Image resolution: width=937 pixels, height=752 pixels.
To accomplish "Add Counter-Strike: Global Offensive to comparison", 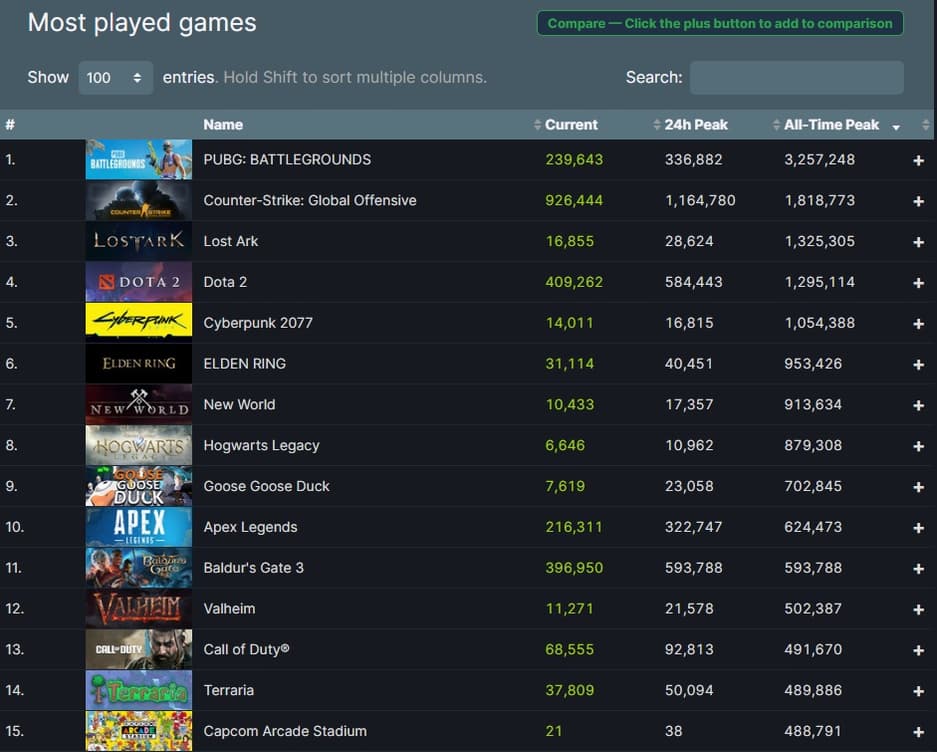I will 918,201.
